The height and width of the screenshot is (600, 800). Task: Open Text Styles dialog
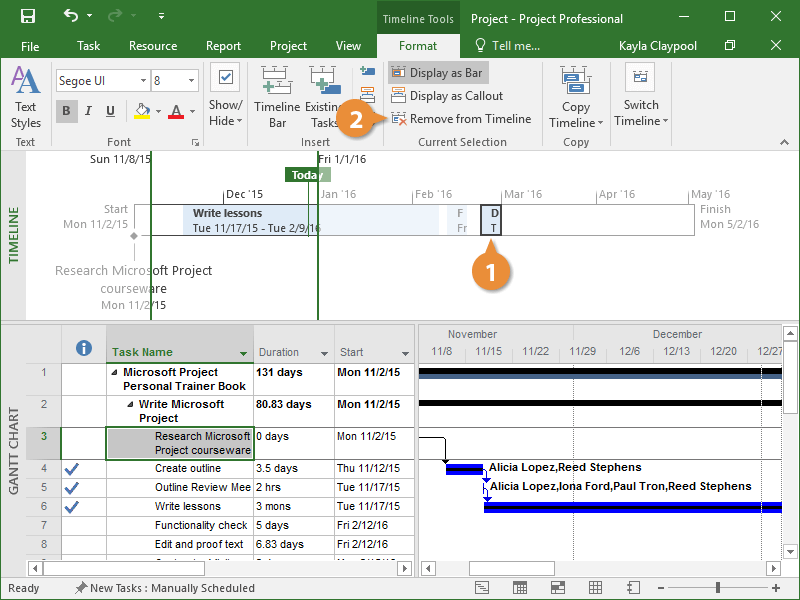point(26,98)
